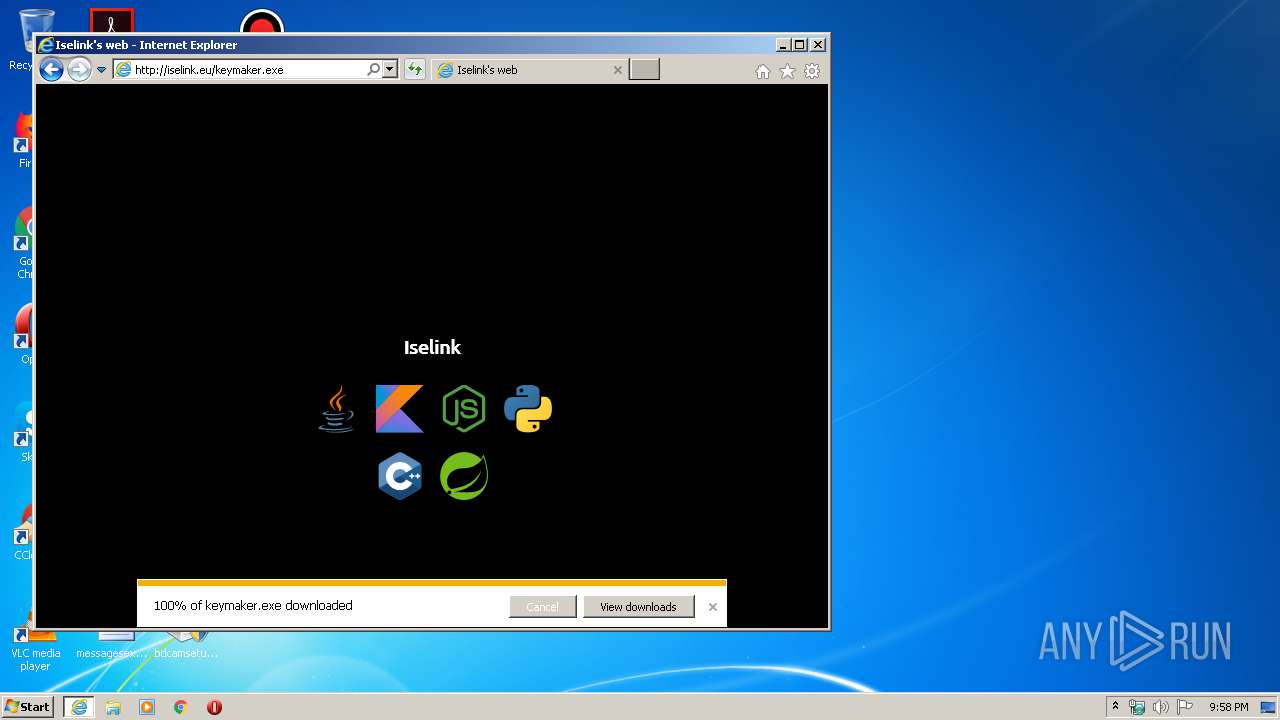1280x720 pixels.
Task: Expand the address bar autocomplete dropdown
Action: pos(390,70)
